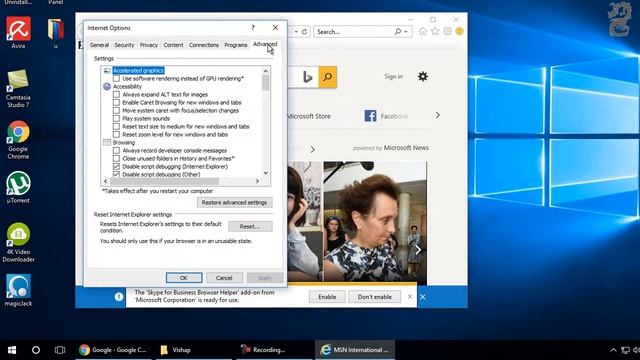Click the Sign in link on MSN
This screenshot has height=360, width=640.
pyautogui.click(x=393, y=76)
